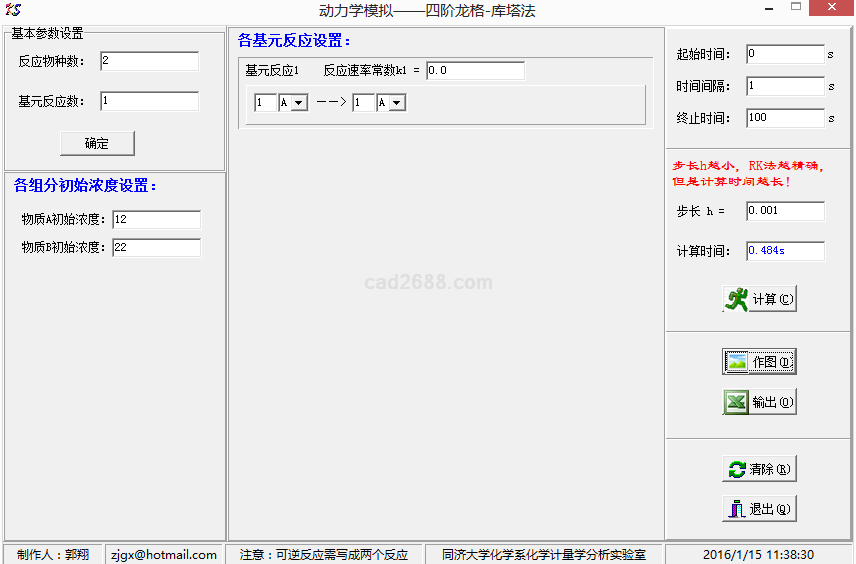Click the running-man 计算 (Calculate) icon

[x=738, y=299]
